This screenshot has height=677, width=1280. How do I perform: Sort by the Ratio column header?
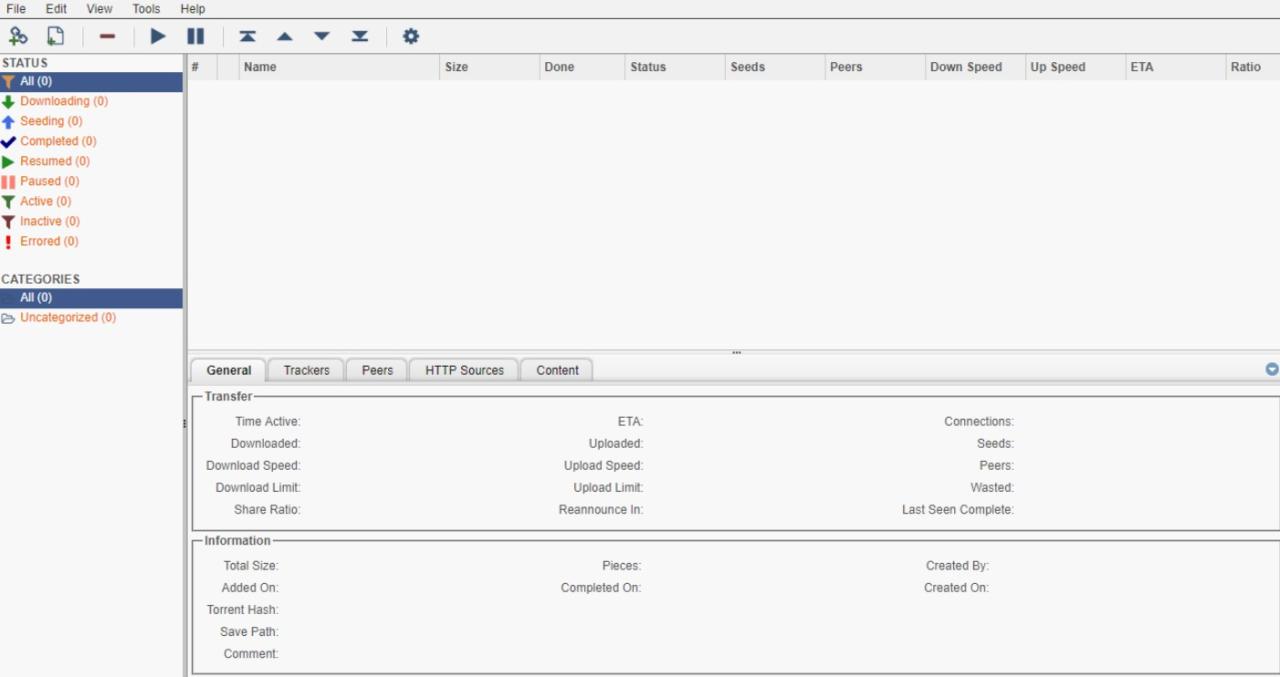[x=1253, y=67]
